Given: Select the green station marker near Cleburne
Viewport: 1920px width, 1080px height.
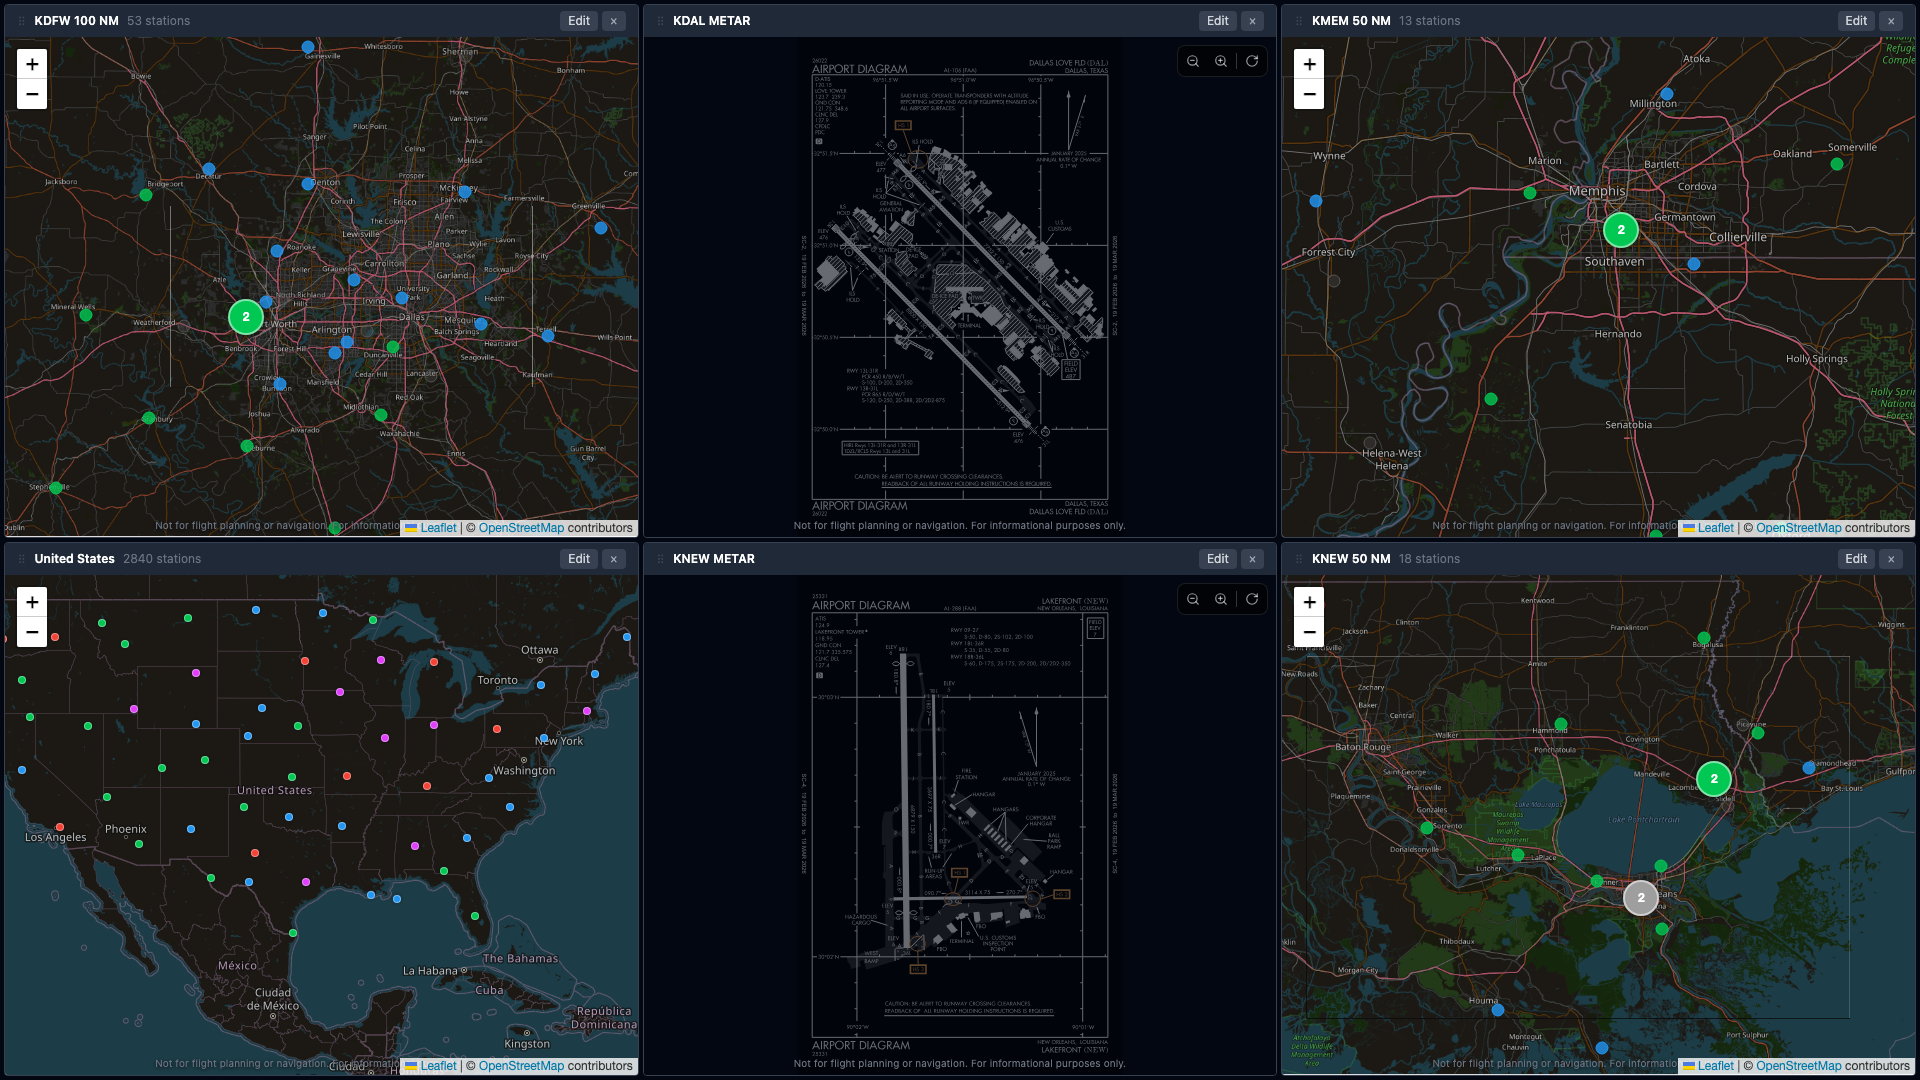Looking at the screenshot, I should [x=247, y=446].
